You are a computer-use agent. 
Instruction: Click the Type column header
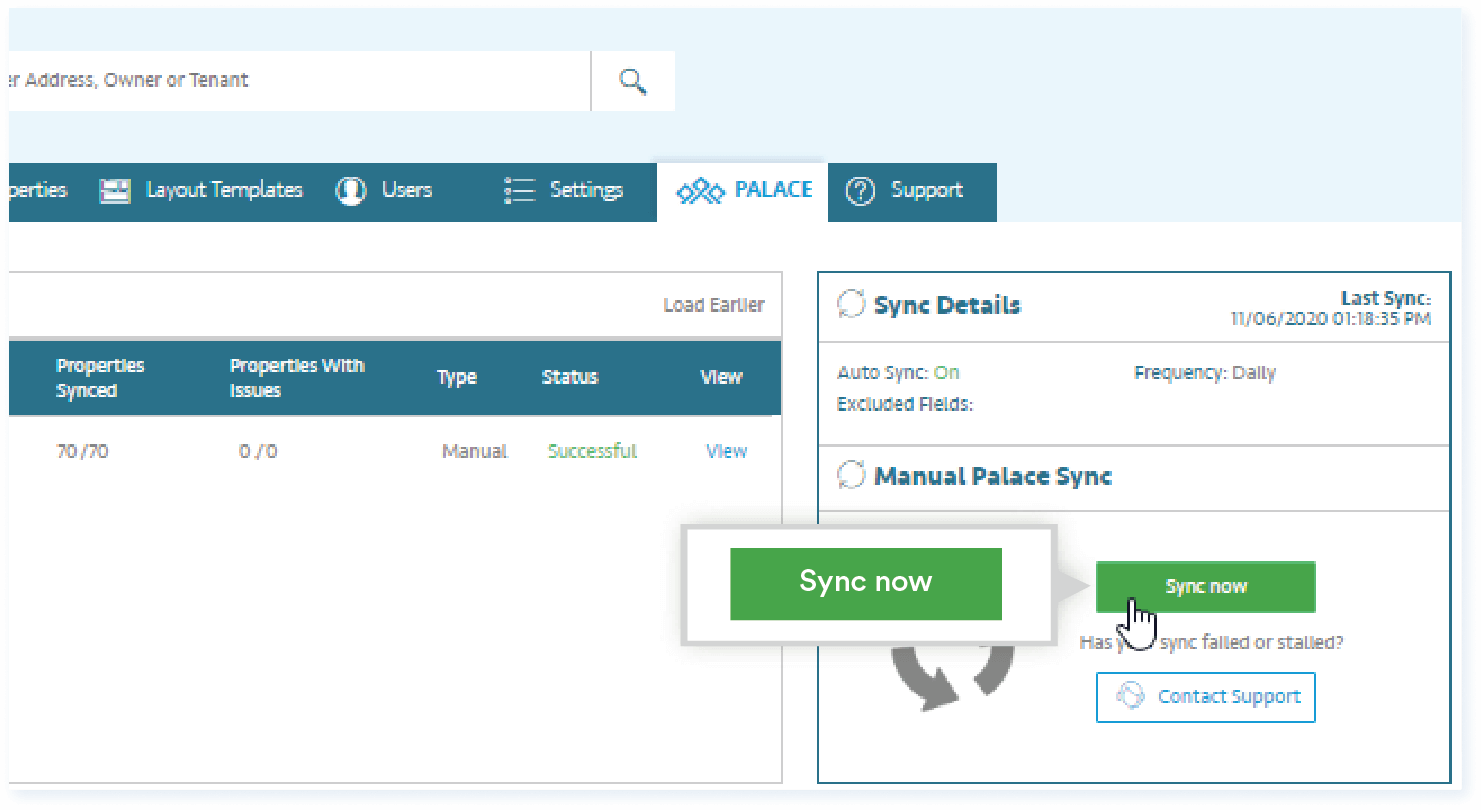coord(457,378)
